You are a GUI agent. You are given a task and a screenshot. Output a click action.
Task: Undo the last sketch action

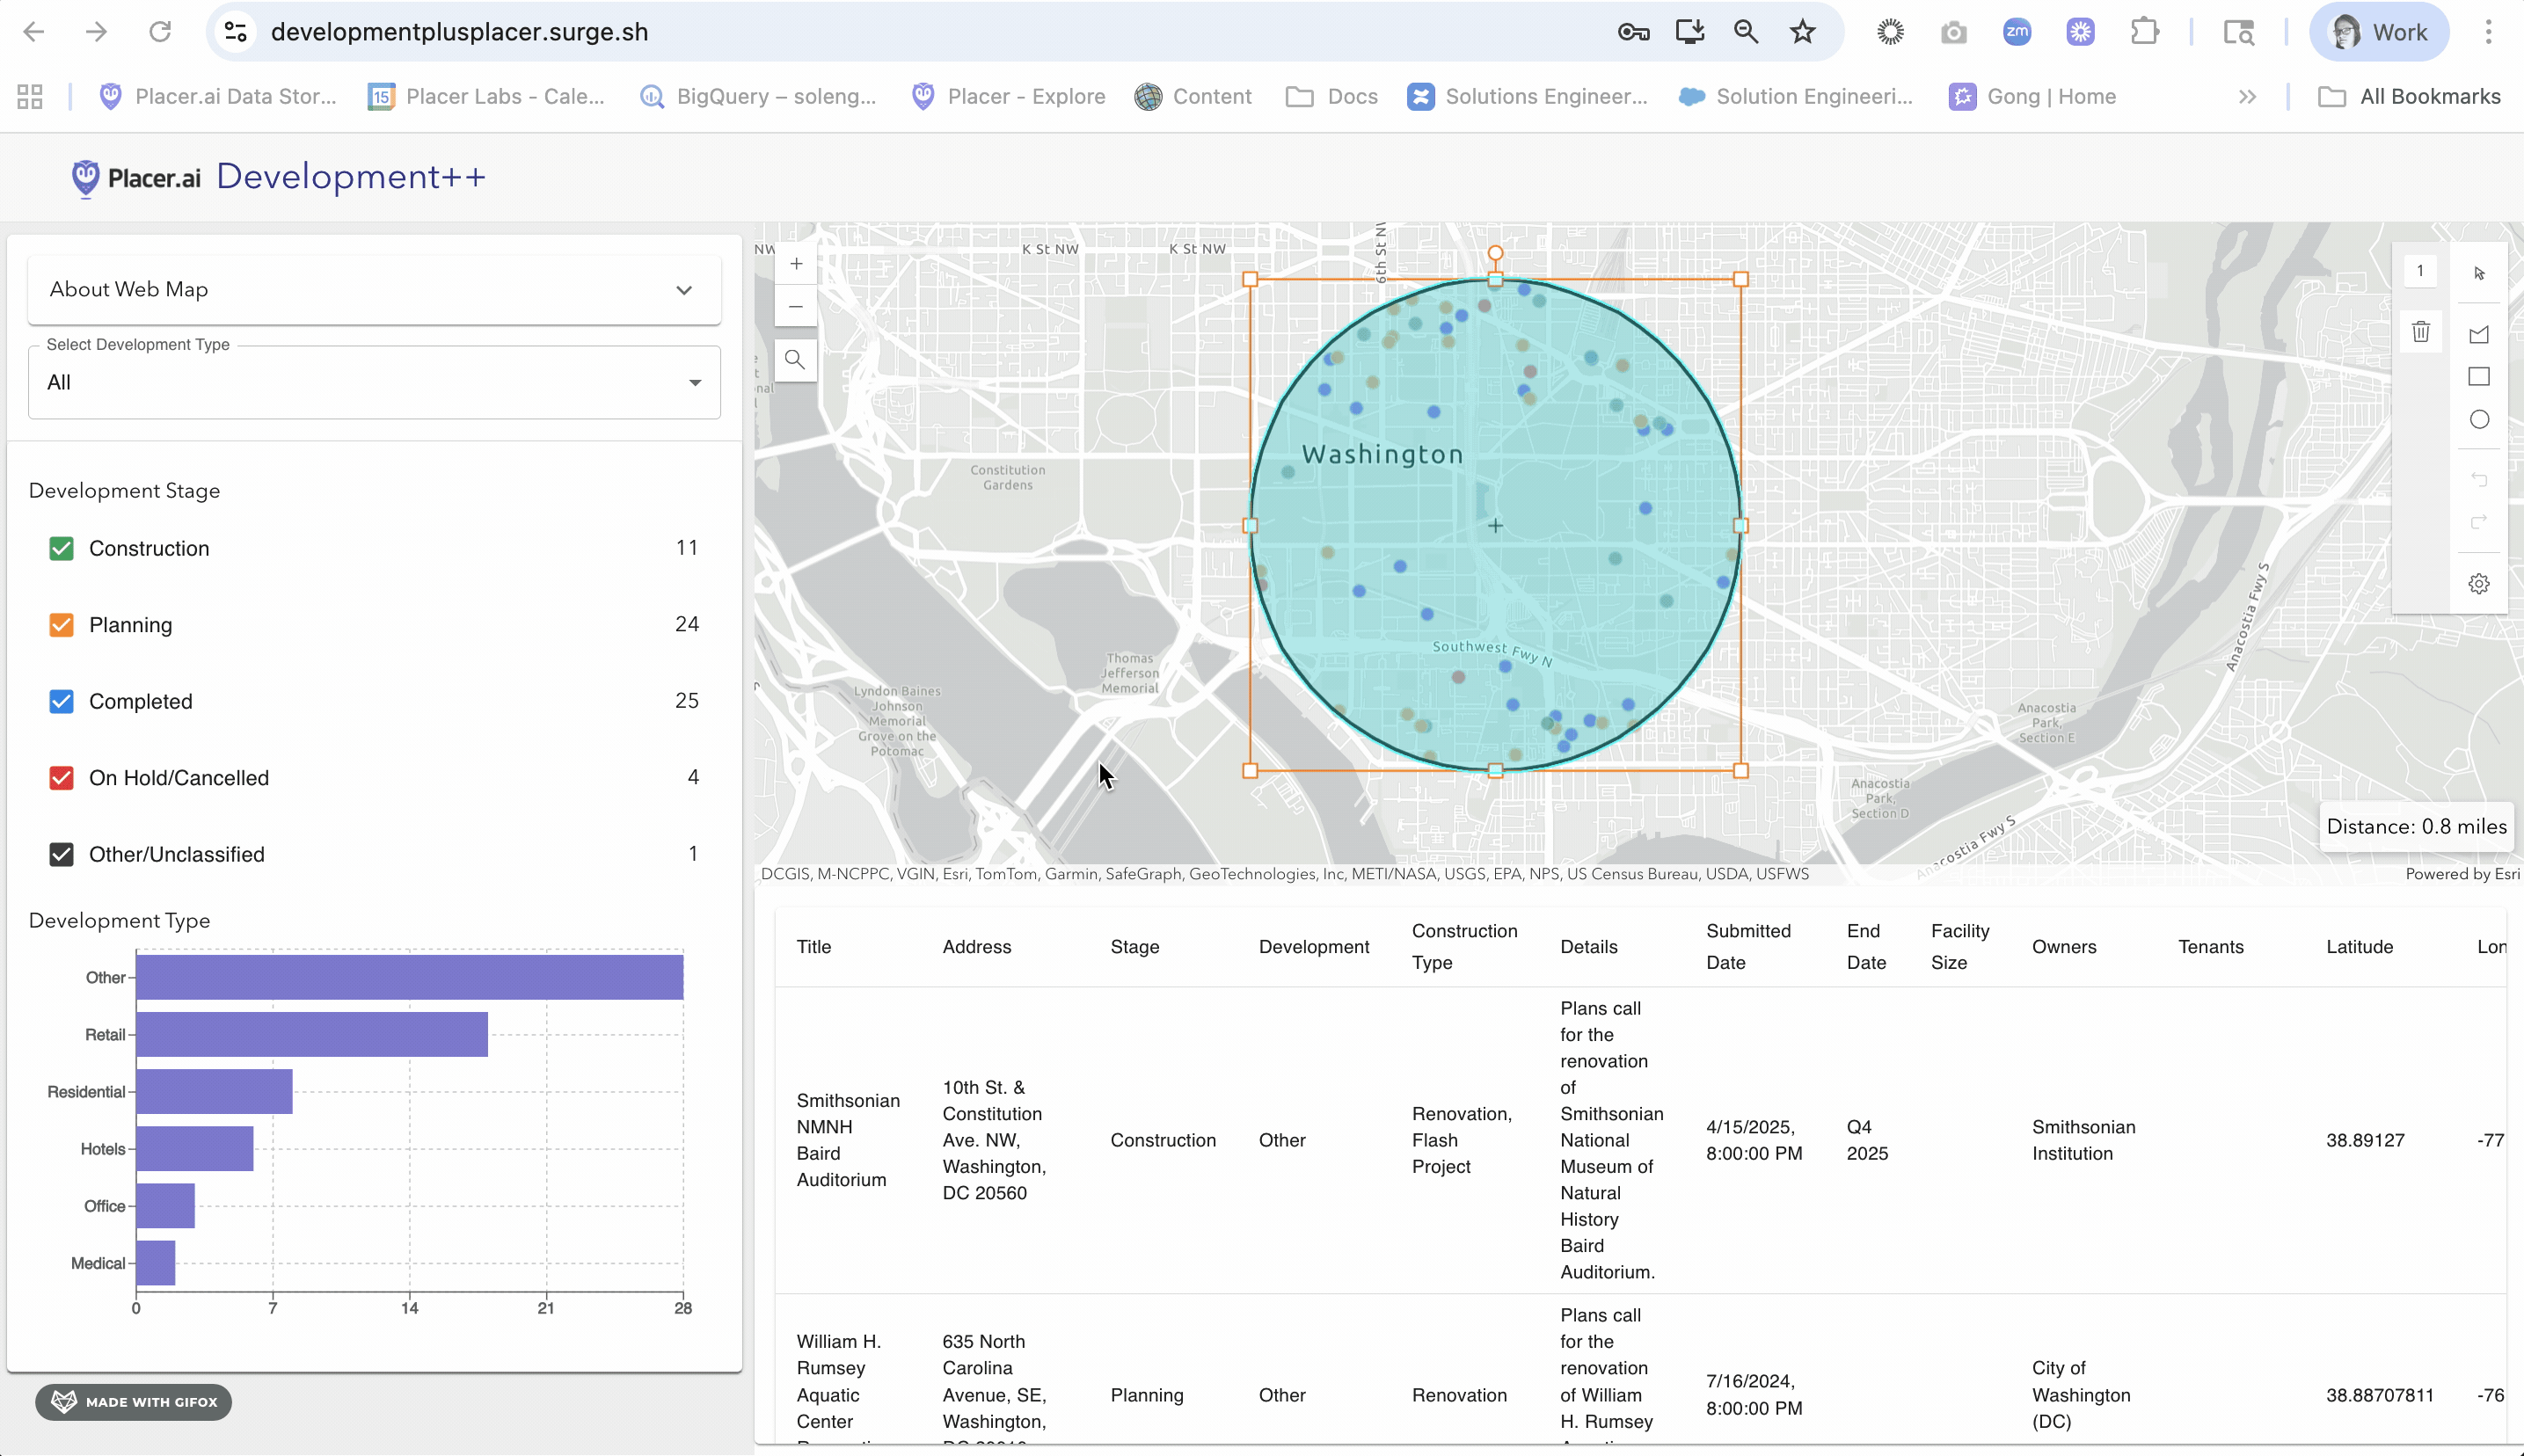click(2479, 480)
